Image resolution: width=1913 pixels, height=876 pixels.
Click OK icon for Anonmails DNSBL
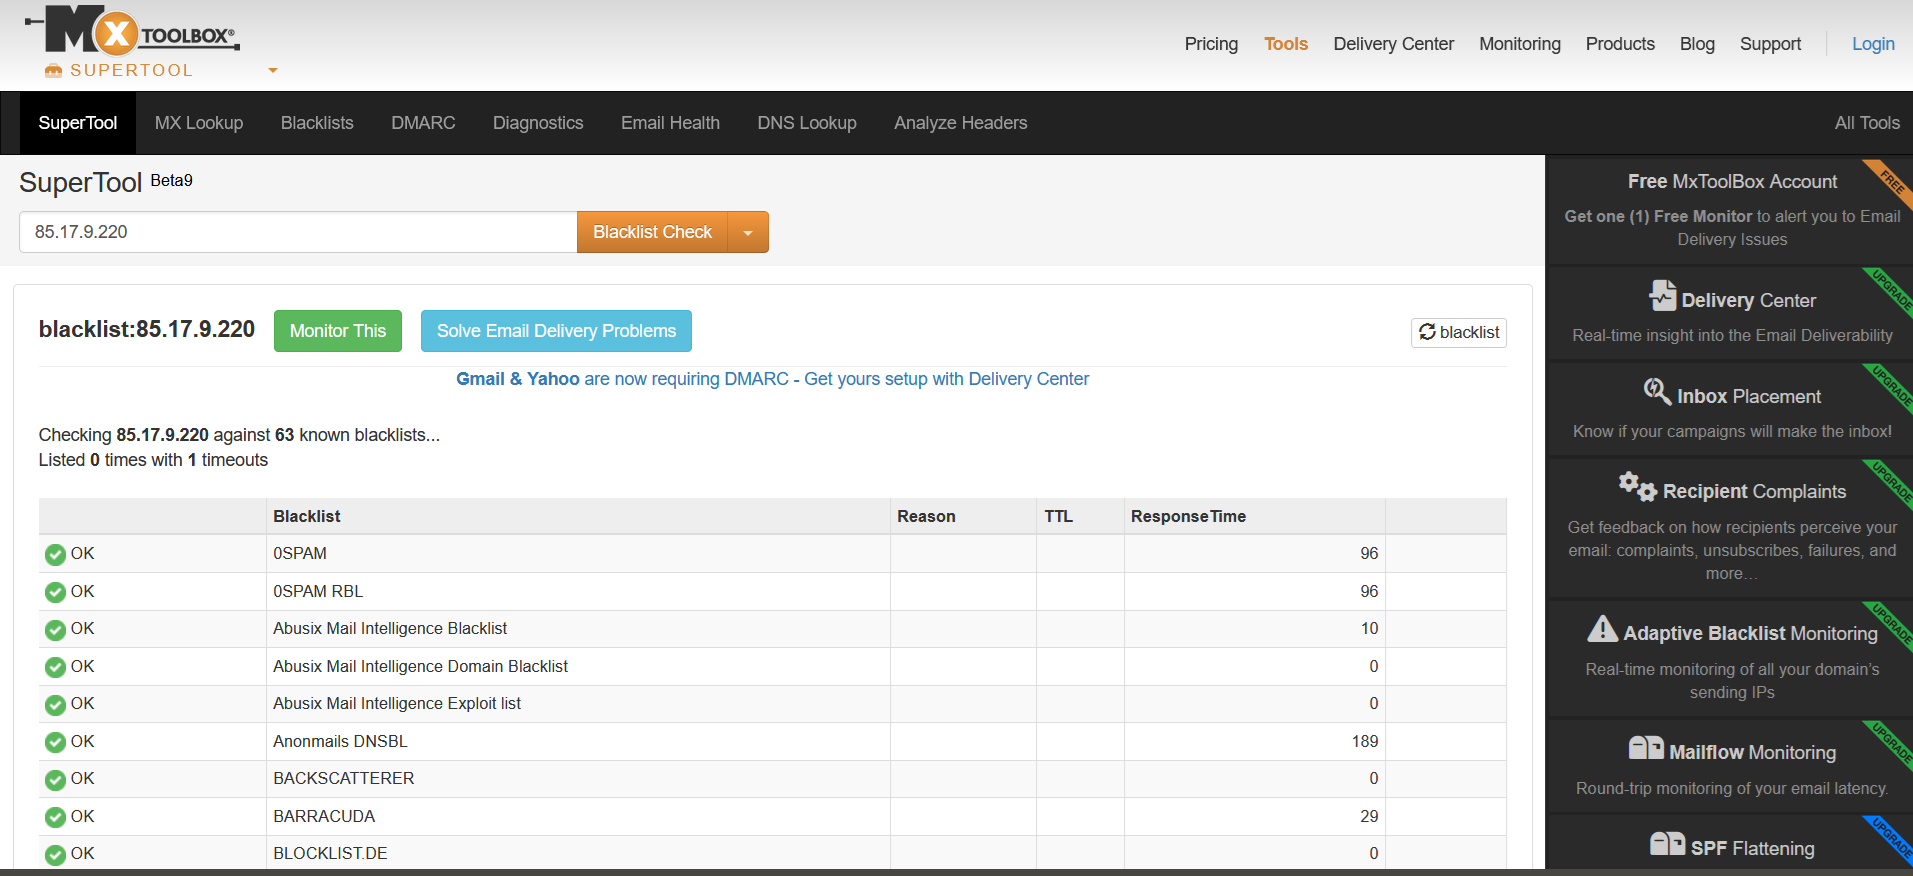[55, 742]
